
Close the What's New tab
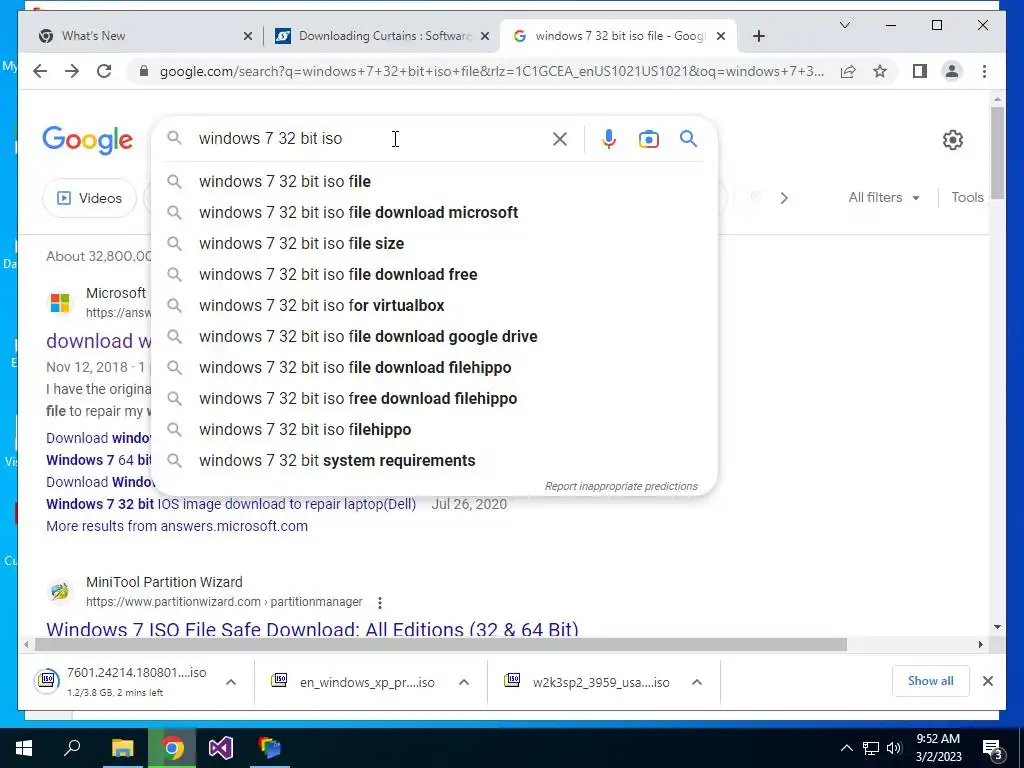coord(248,36)
